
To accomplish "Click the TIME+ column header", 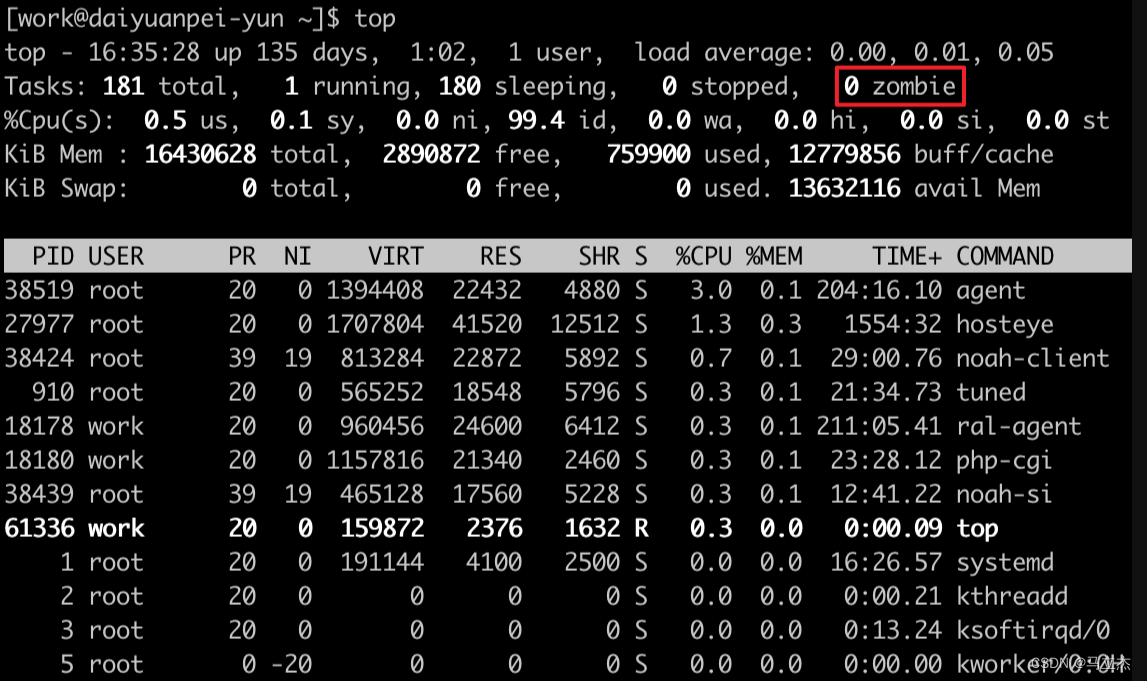I will (907, 256).
